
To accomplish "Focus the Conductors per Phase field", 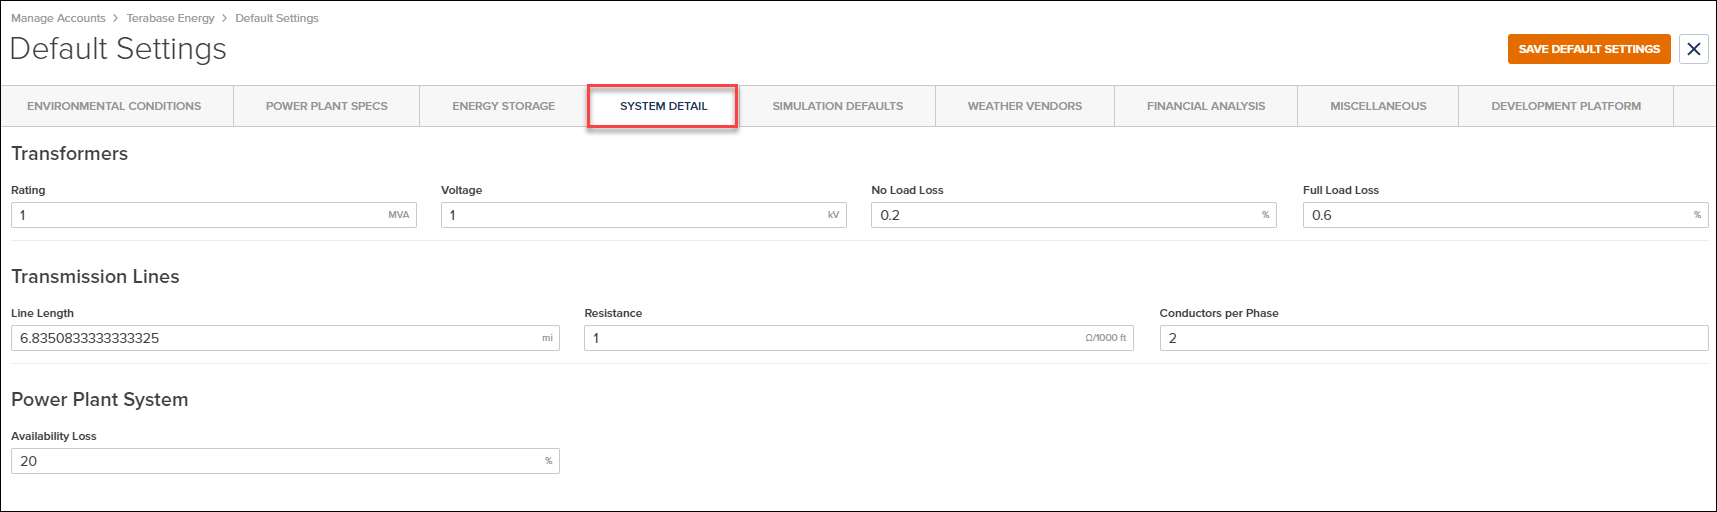I will click(x=1434, y=338).
